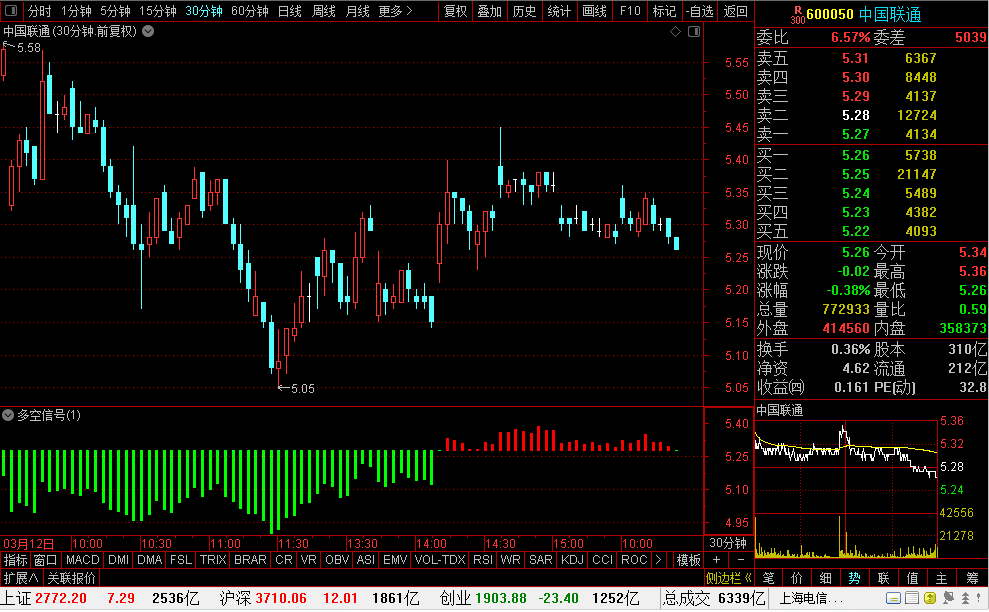Viewport: 989px width, 612px height.
Task: Open the 值 value tab
Action: (913, 578)
